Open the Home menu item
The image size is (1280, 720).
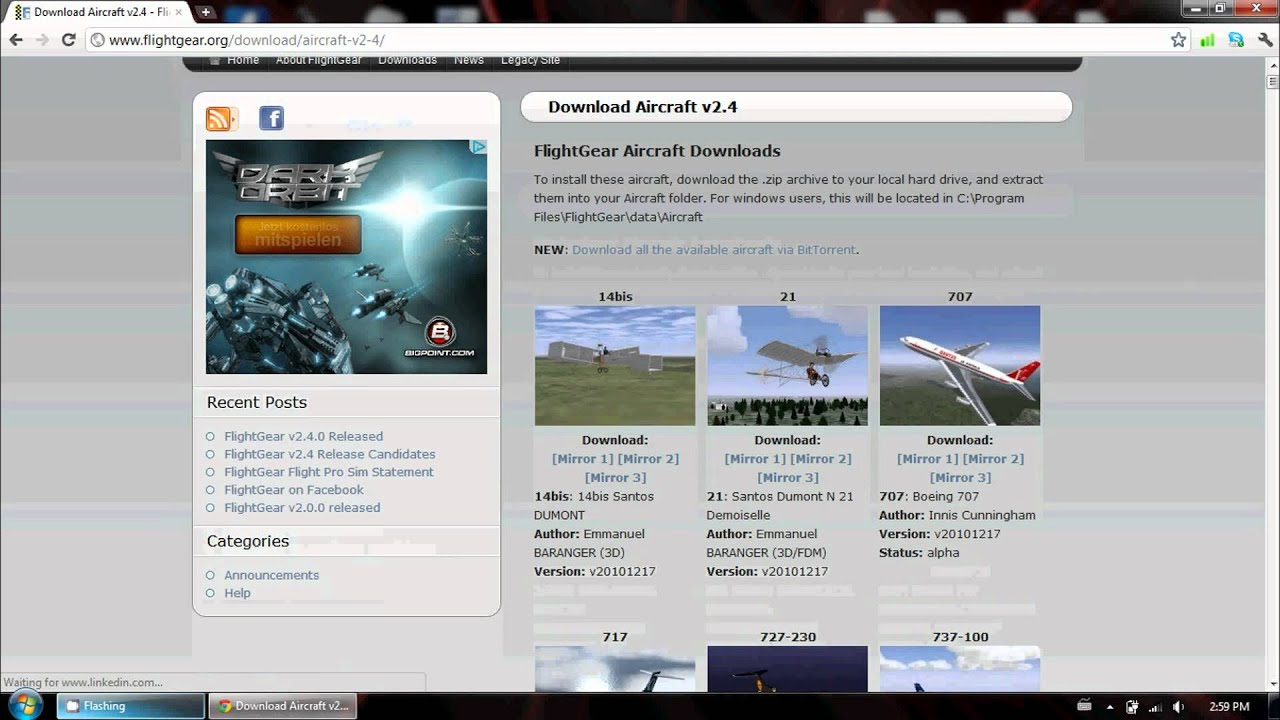pyautogui.click(x=243, y=60)
